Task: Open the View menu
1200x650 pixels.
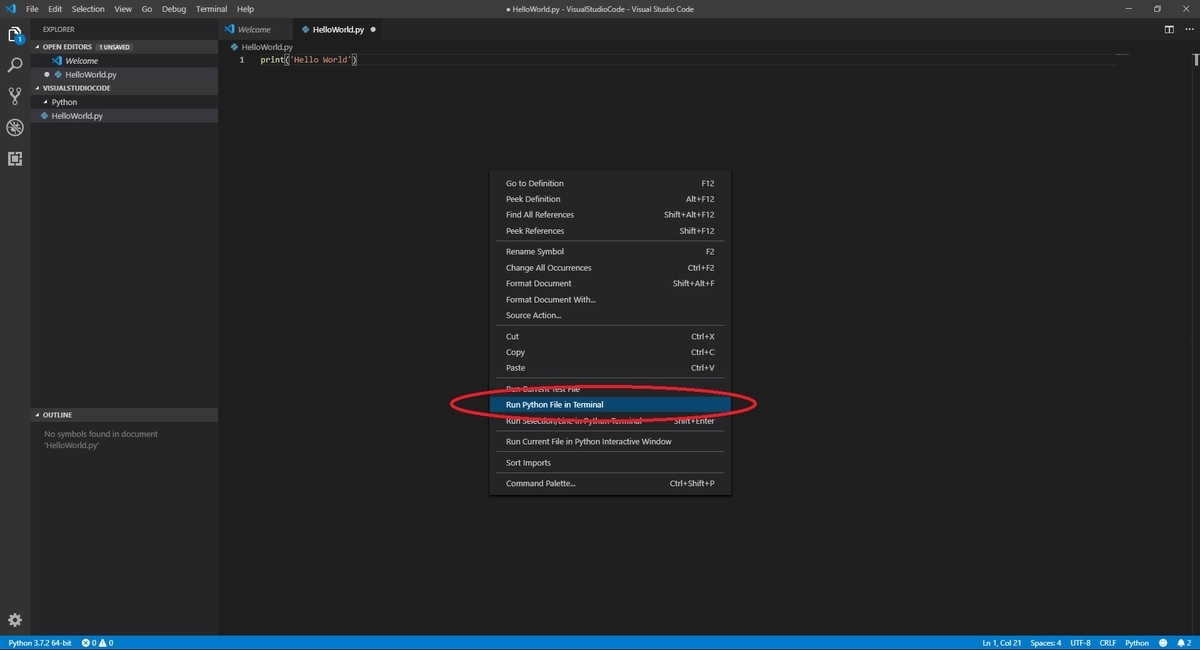Action: (x=123, y=9)
